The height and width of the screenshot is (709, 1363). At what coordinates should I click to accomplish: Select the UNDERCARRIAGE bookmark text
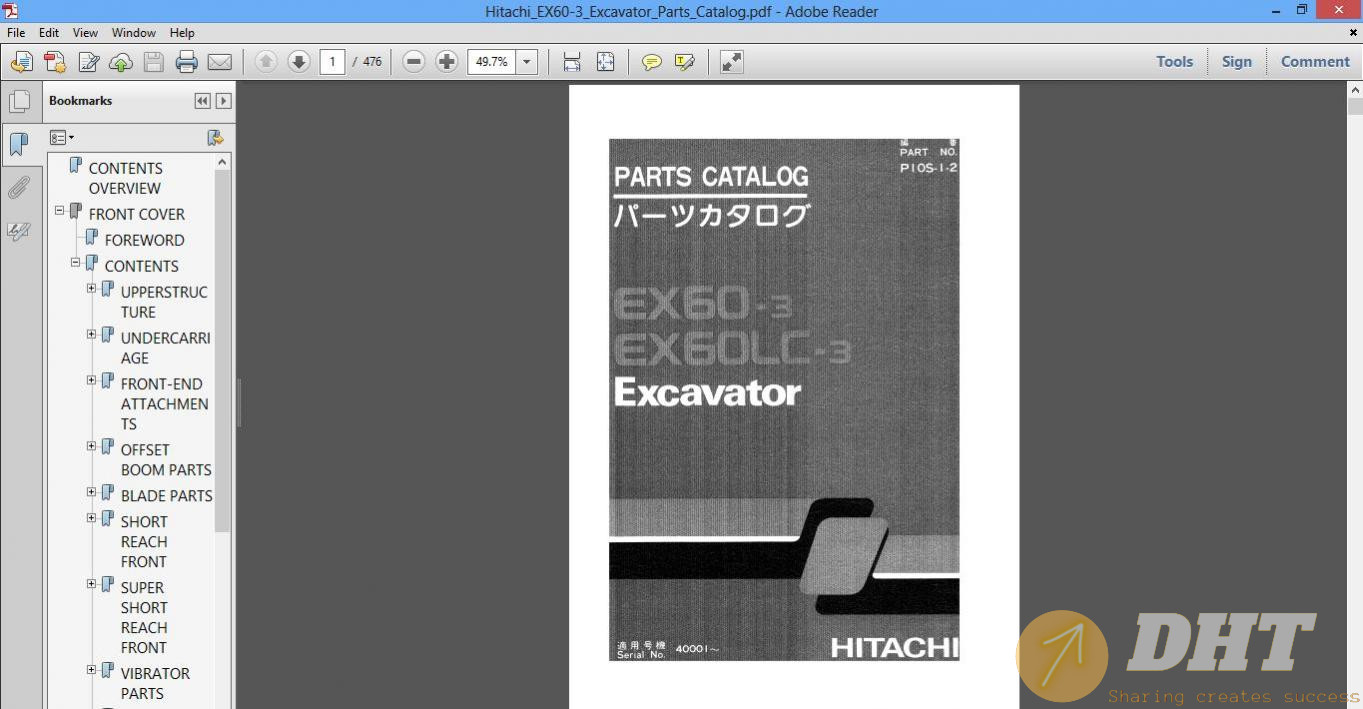[x=165, y=348]
